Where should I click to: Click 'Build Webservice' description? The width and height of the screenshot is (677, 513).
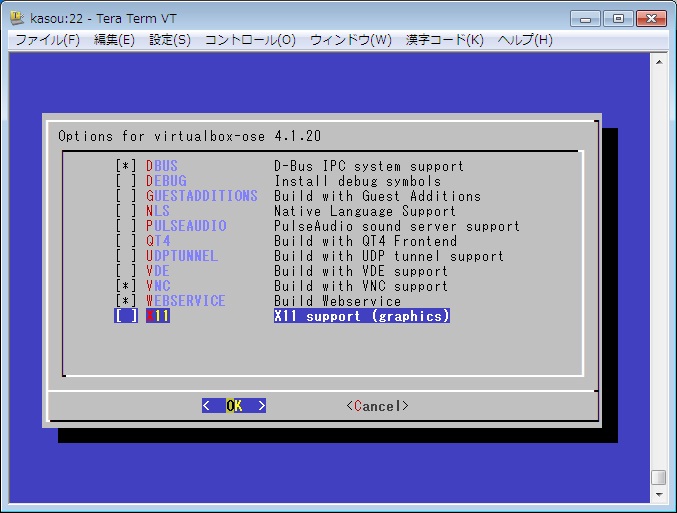pos(338,301)
